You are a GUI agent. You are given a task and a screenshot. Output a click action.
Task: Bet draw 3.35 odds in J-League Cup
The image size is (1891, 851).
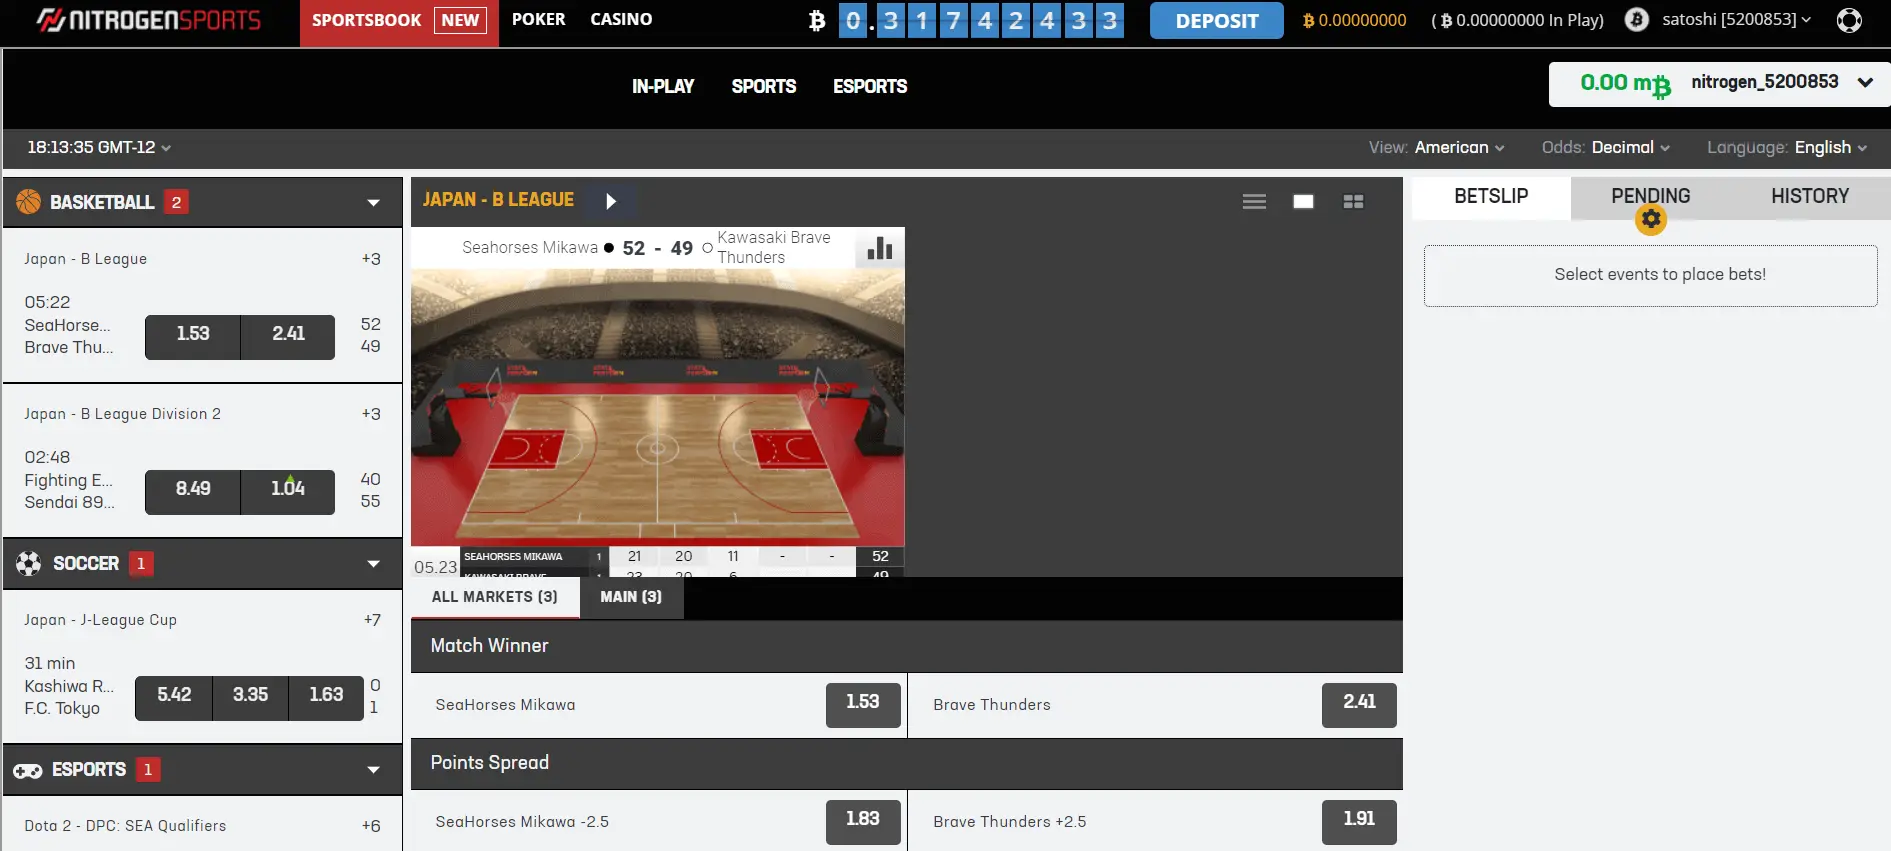coord(251,698)
